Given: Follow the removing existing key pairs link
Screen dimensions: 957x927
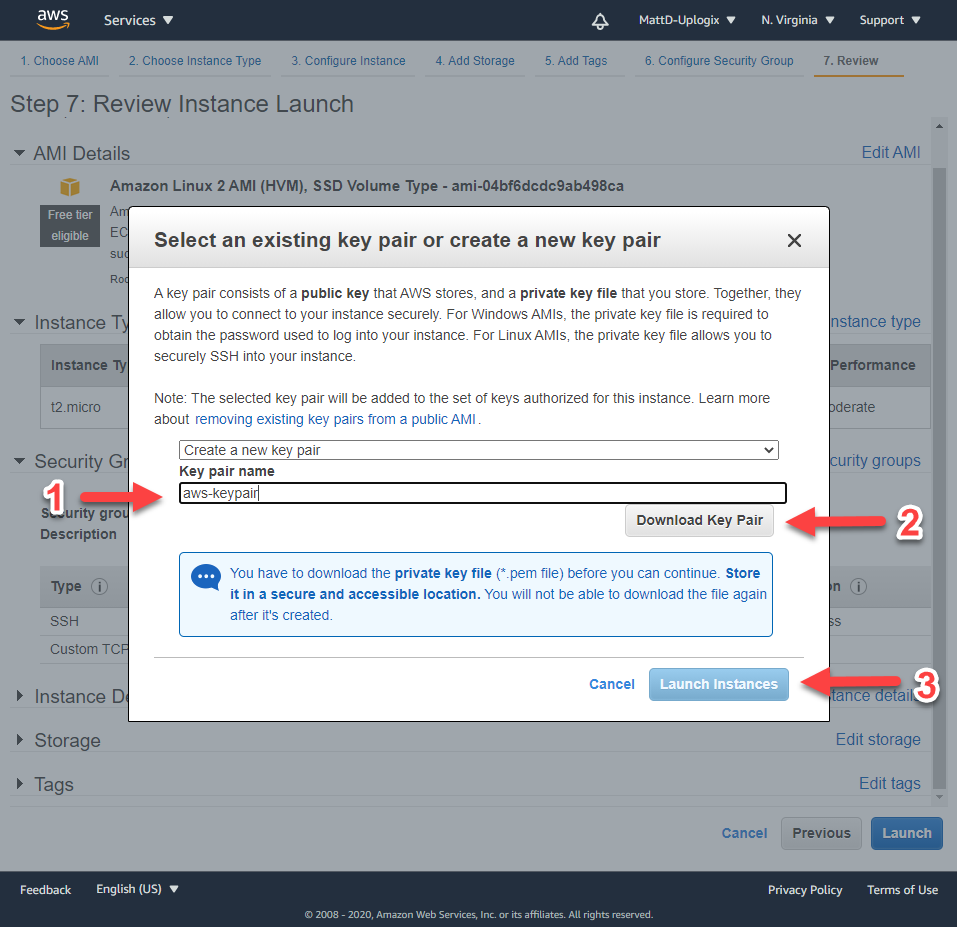Looking at the screenshot, I should 335,419.
